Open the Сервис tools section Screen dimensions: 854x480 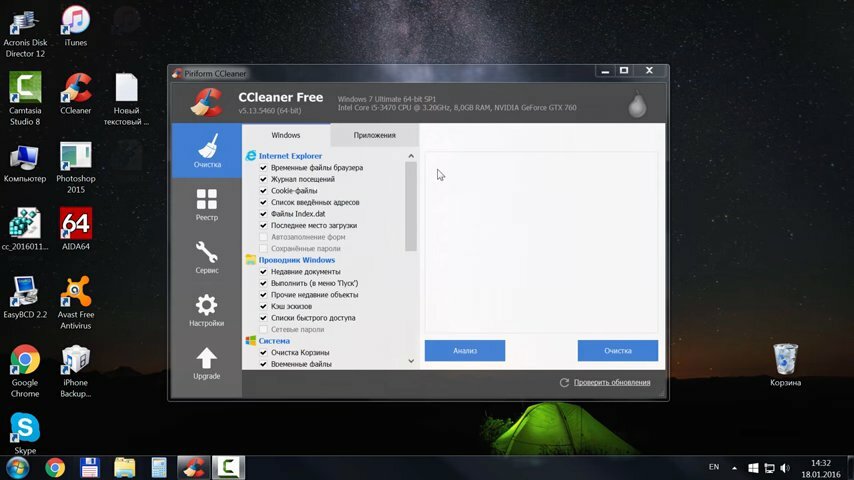click(x=207, y=257)
